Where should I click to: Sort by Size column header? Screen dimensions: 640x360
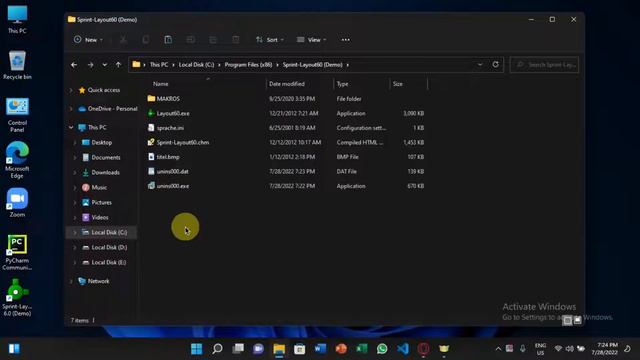pyautogui.click(x=398, y=84)
